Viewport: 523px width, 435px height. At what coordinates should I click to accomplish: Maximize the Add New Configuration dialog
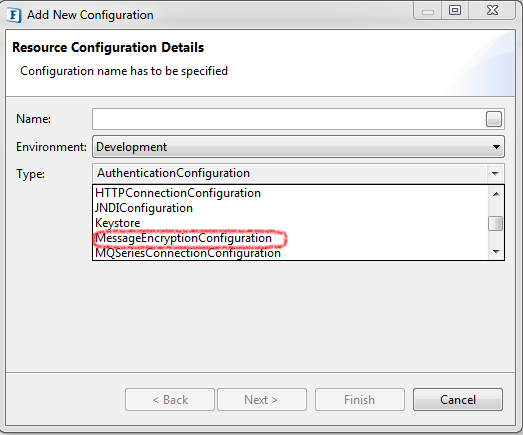click(455, 11)
